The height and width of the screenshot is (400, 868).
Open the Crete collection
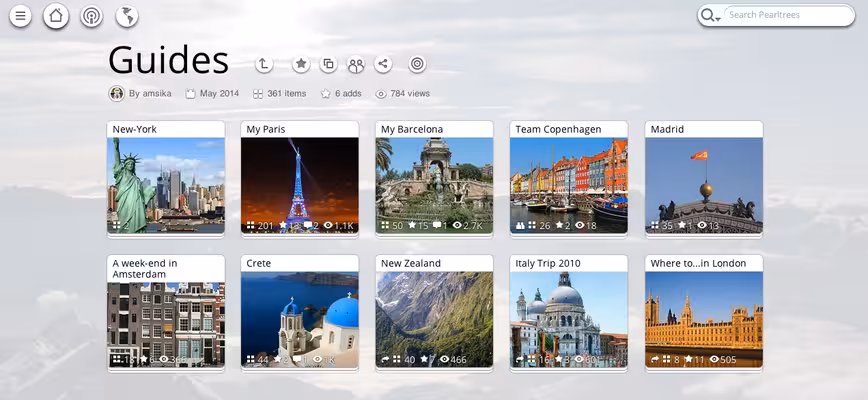pos(300,313)
